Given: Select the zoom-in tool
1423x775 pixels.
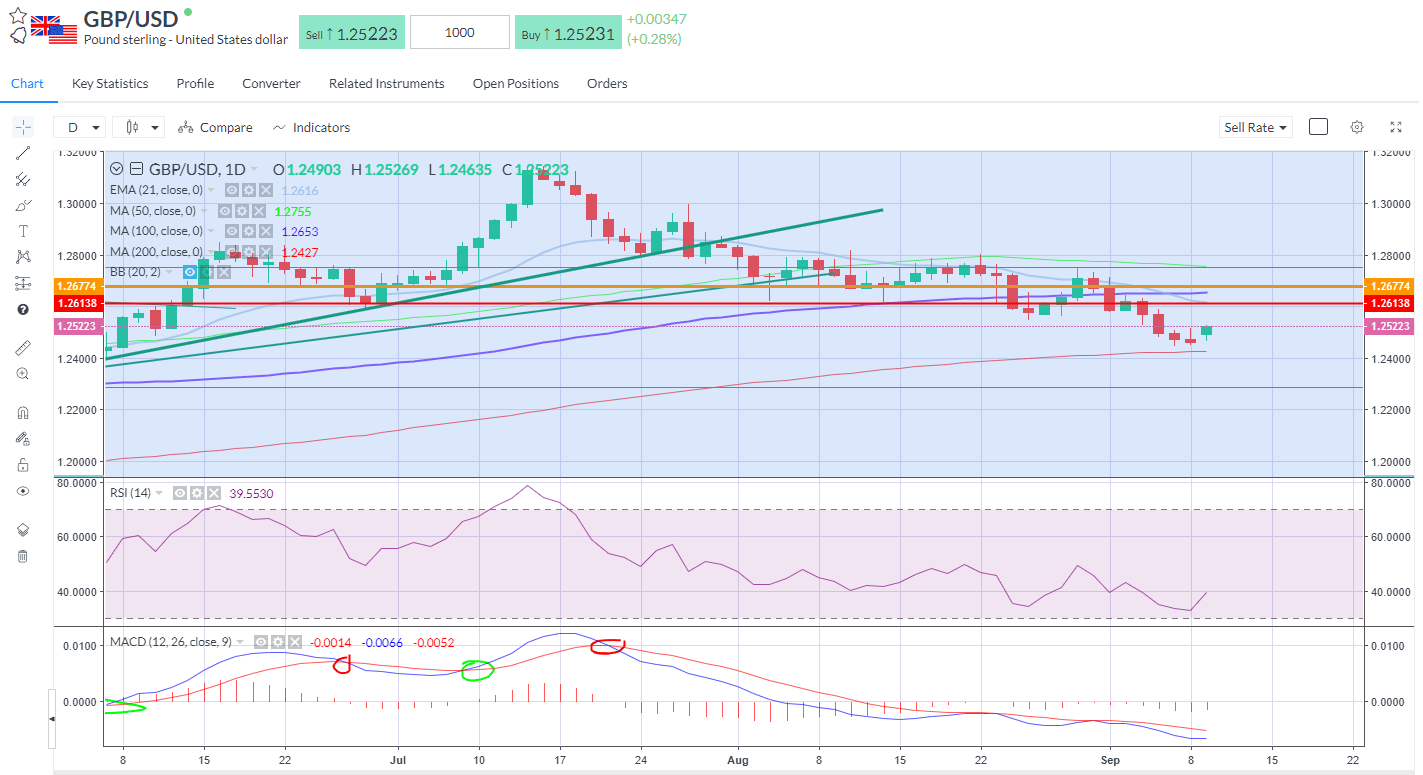Looking at the screenshot, I should tap(22, 373).
